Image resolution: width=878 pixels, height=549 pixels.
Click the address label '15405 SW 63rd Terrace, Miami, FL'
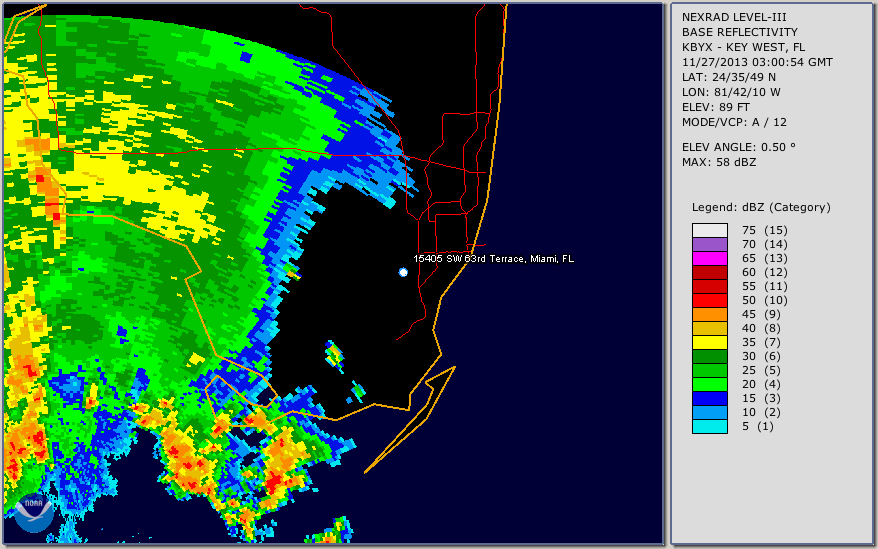coord(493,259)
